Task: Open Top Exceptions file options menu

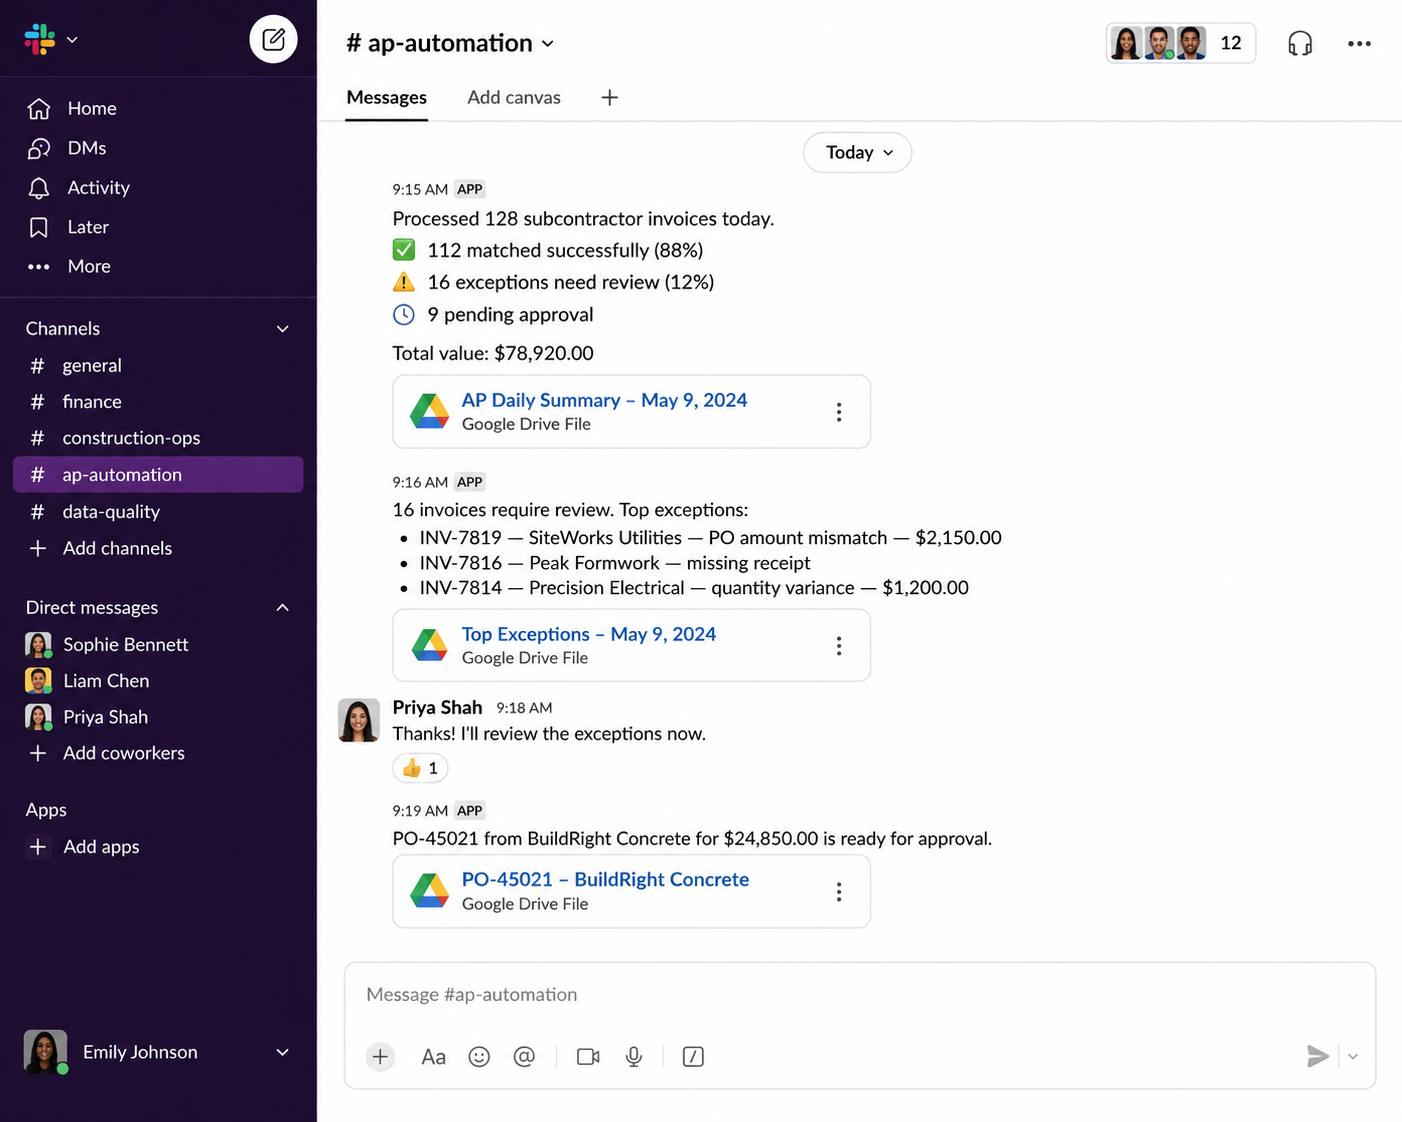Action: click(839, 646)
